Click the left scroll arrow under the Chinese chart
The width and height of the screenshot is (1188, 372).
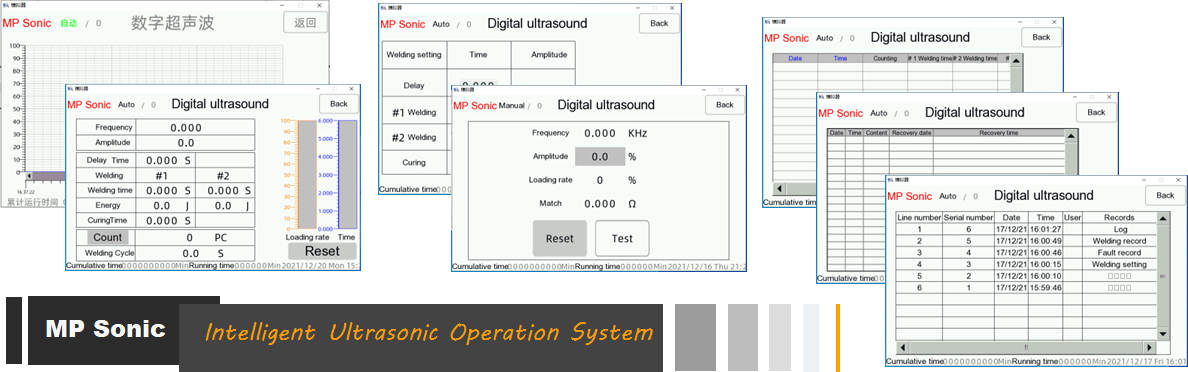[29, 176]
